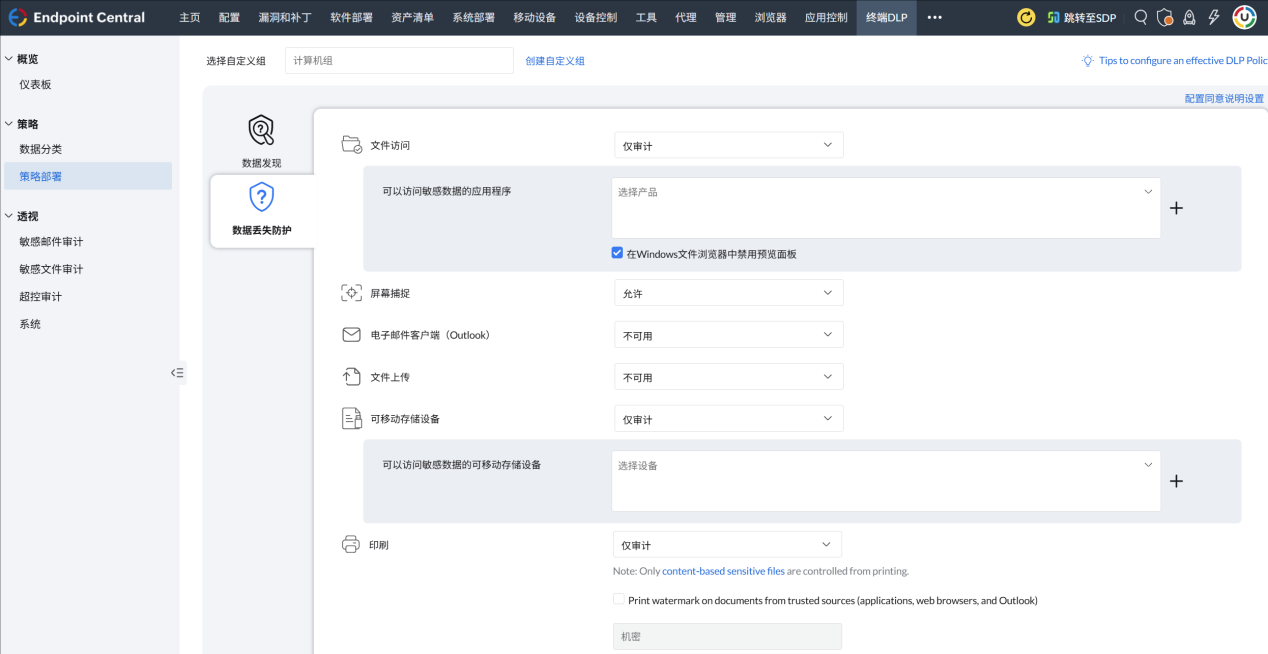The height and width of the screenshot is (654, 1268).
Task: Uncheck 在Windows文件浏览器中禁用预览面板
Action: (x=617, y=252)
